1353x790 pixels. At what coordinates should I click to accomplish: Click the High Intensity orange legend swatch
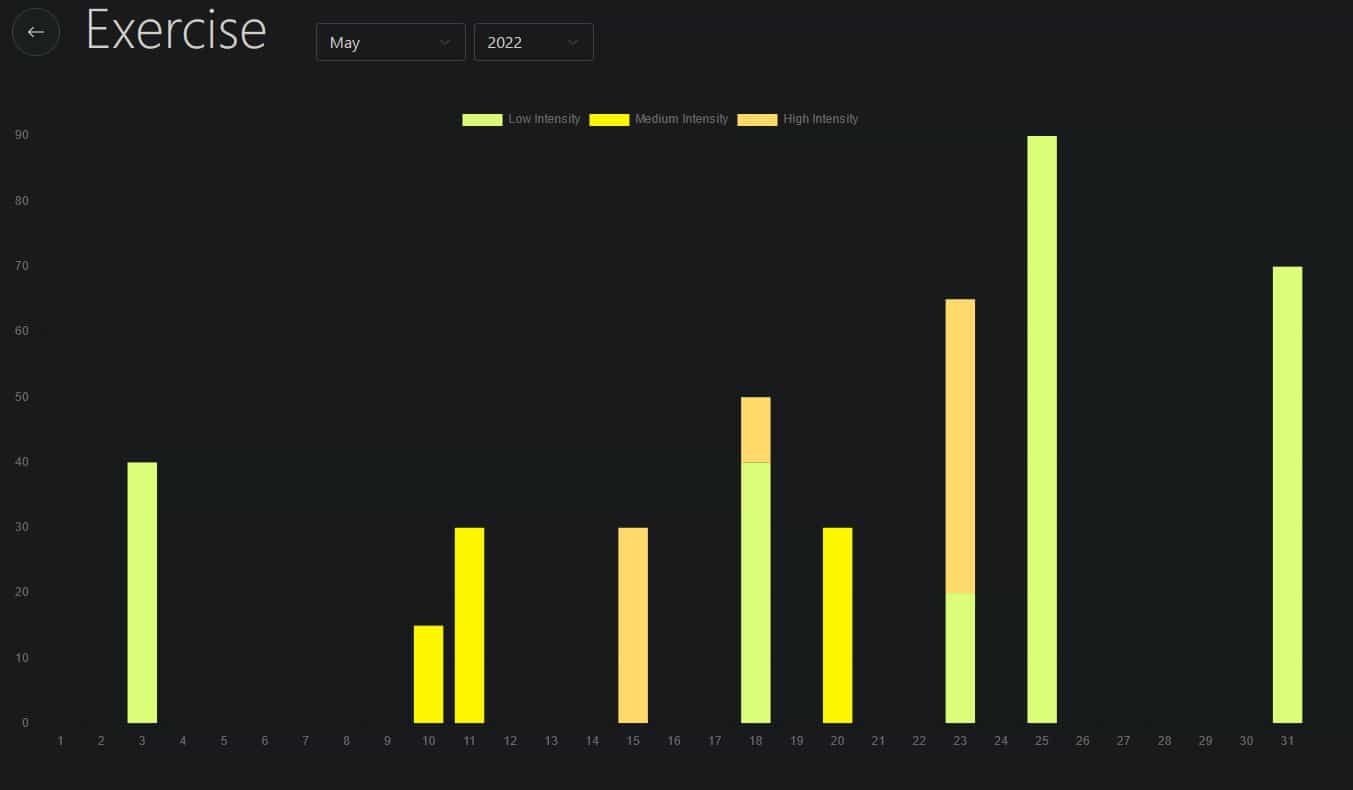[x=757, y=119]
